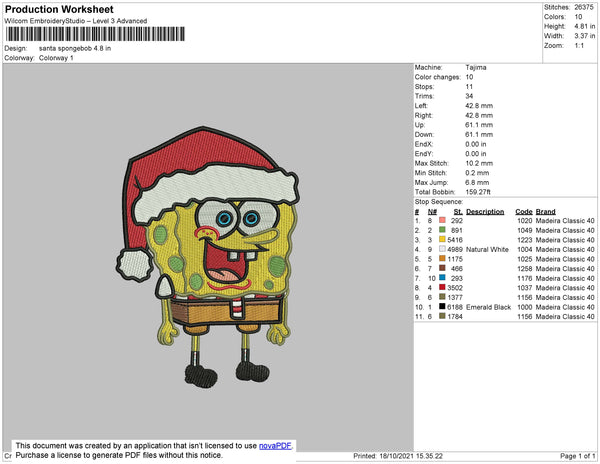Open the novaPDF link
Screen dimensions: 600x464
click(275, 446)
